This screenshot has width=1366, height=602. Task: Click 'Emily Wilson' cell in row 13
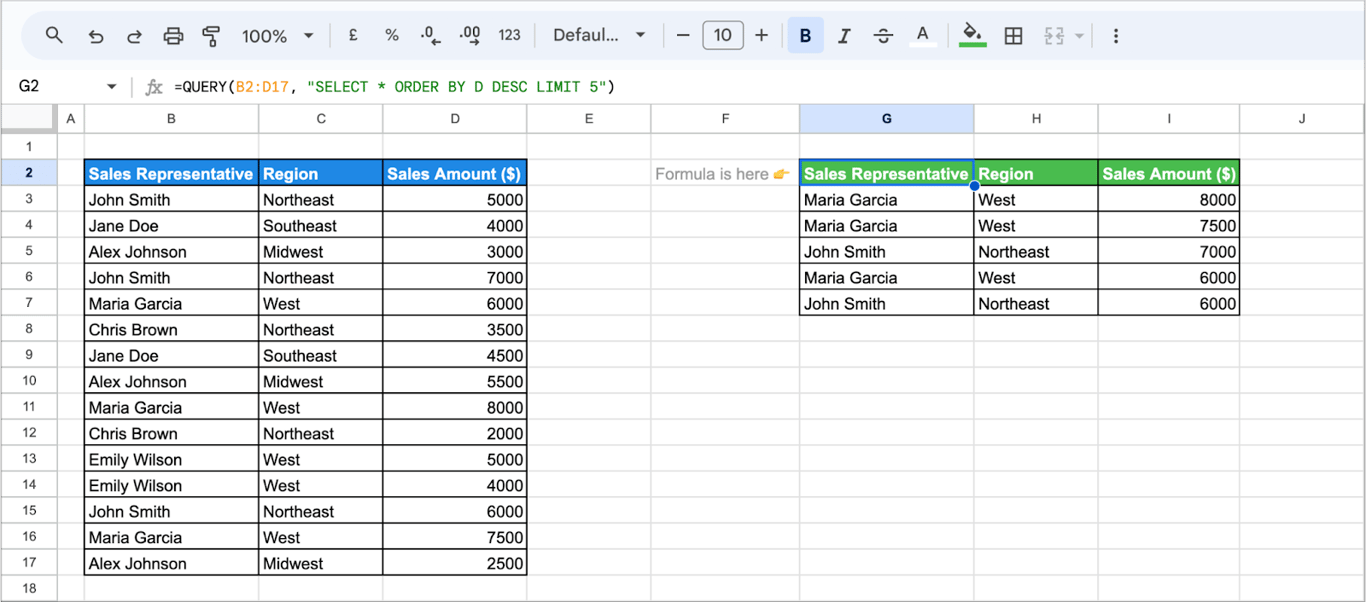(x=171, y=459)
